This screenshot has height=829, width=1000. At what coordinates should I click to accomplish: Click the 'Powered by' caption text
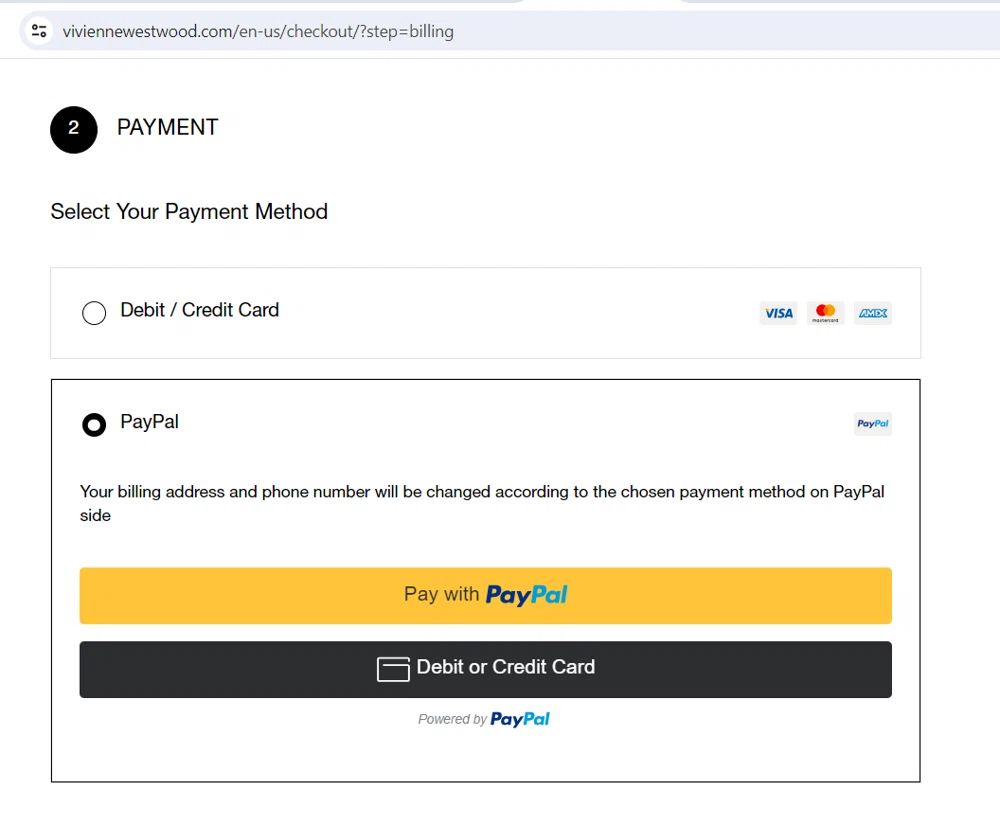[x=452, y=719]
